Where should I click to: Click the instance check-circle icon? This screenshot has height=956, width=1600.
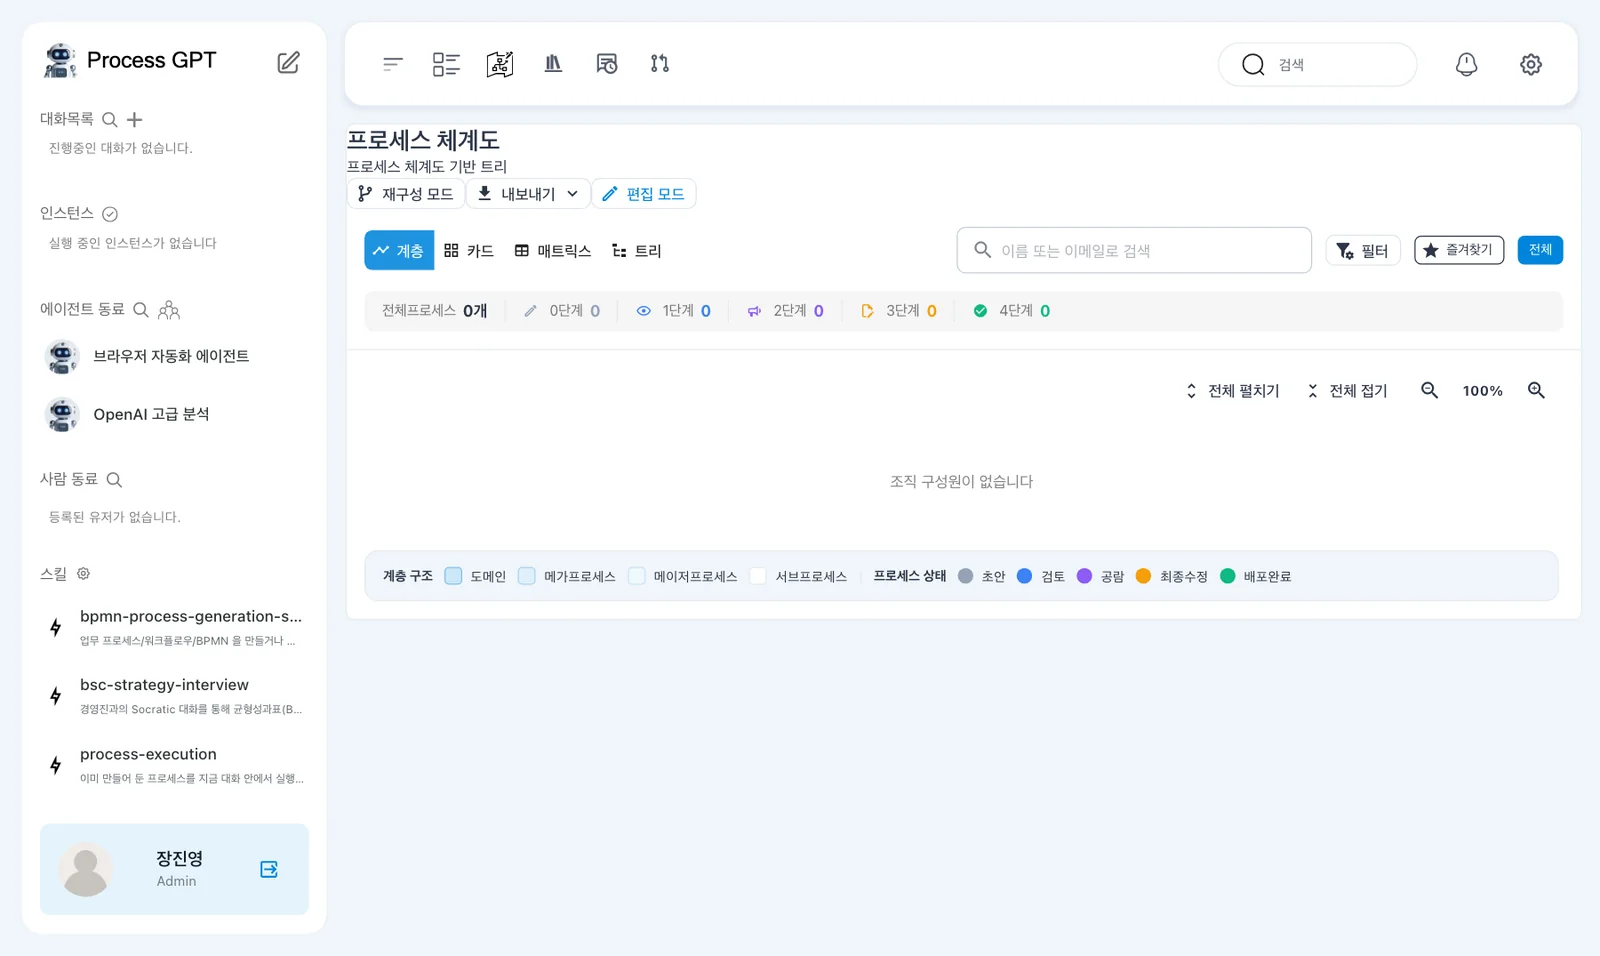point(110,214)
